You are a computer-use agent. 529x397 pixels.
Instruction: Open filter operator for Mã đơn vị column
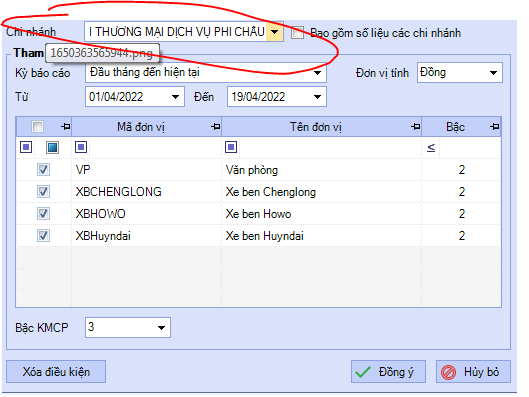81,147
